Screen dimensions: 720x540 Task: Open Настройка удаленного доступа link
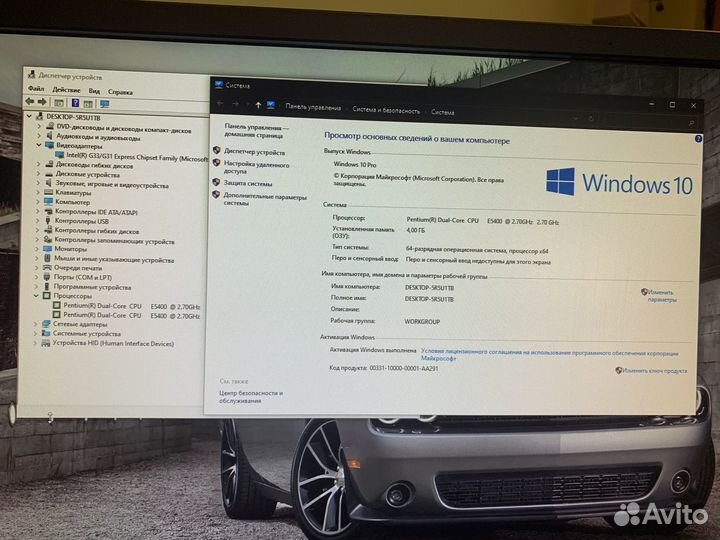(256, 168)
